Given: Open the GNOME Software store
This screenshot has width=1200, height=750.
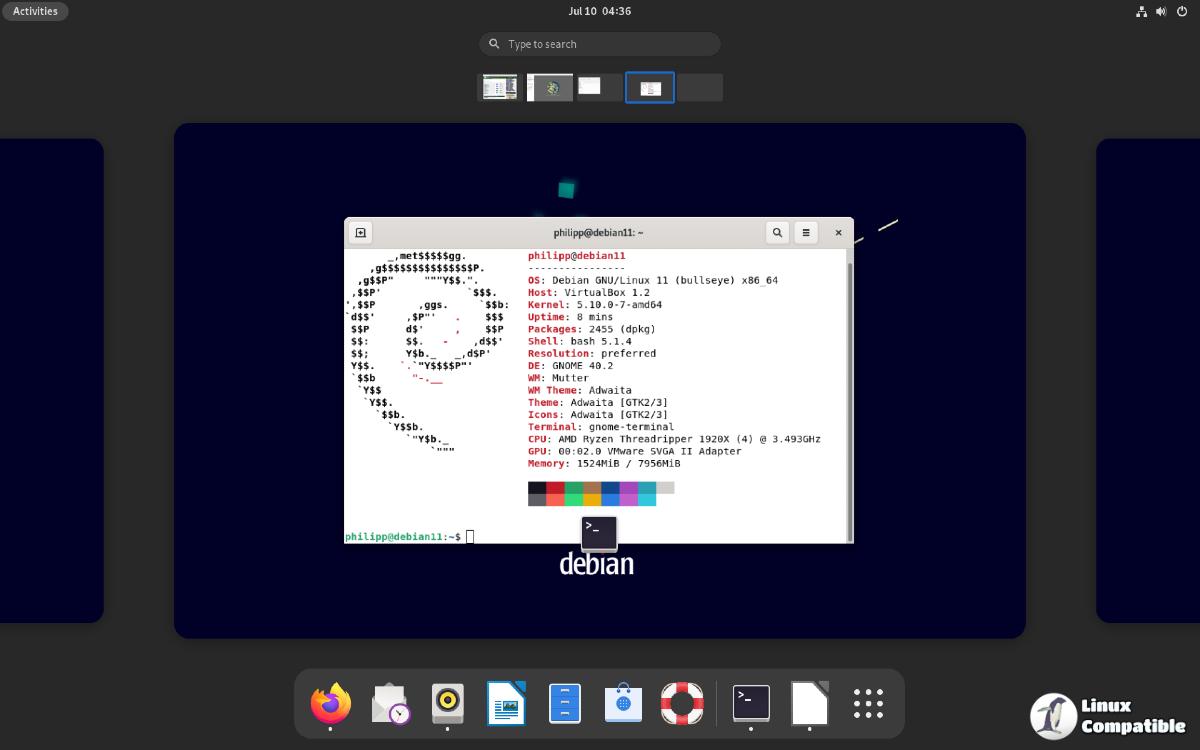Looking at the screenshot, I should (x=623, y=704).
